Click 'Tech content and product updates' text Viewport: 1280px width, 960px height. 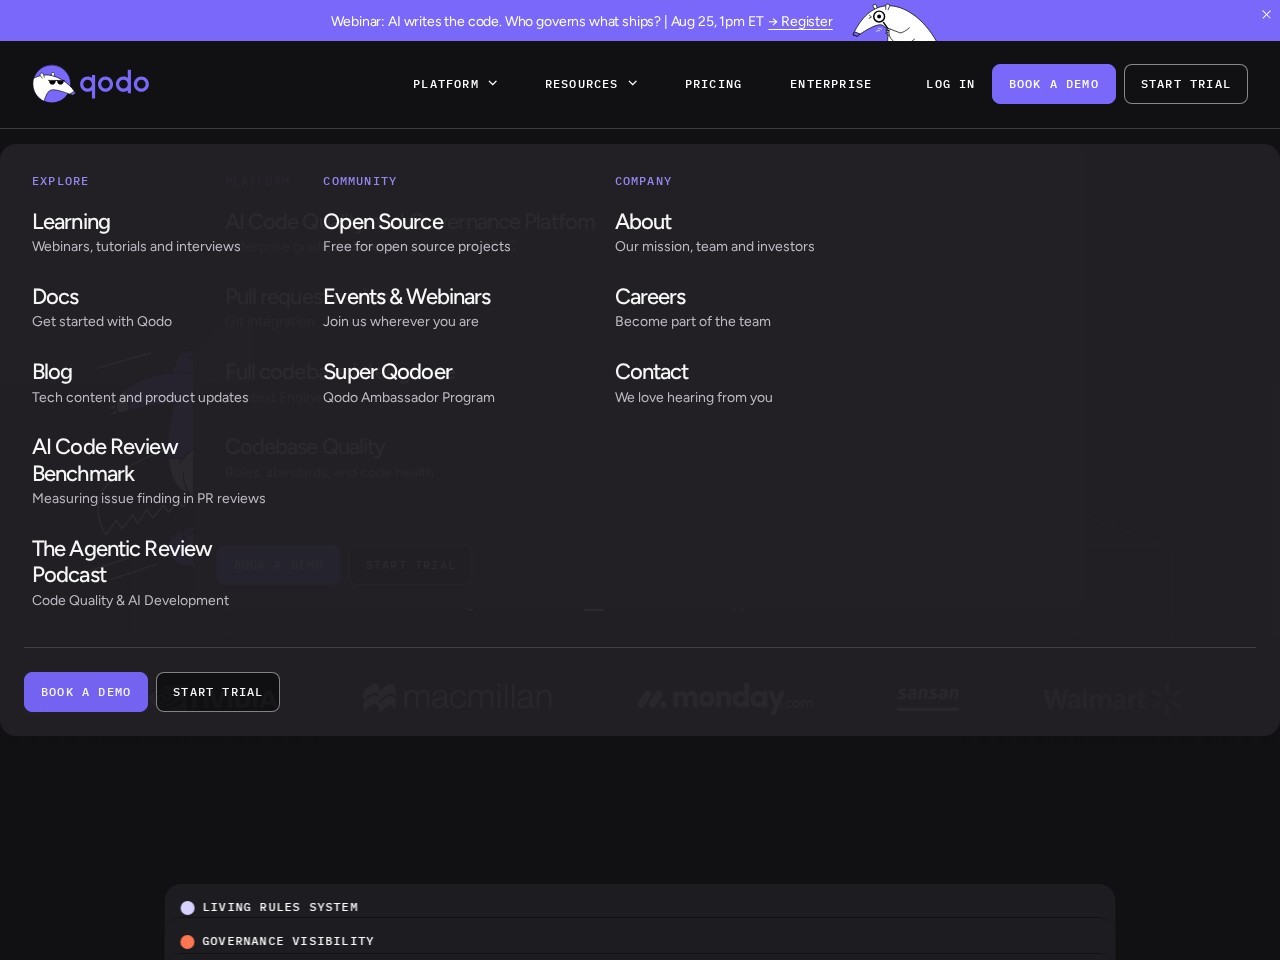[x=140, y=397]
